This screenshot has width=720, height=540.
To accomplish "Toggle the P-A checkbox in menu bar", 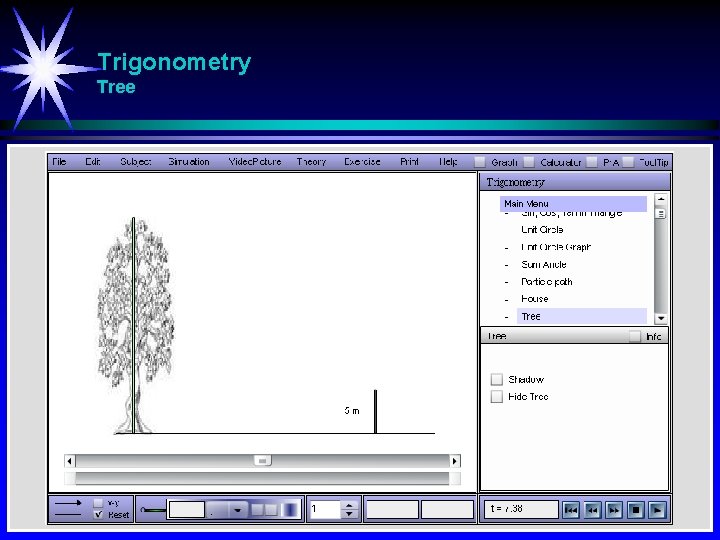I will pos(592,162).
